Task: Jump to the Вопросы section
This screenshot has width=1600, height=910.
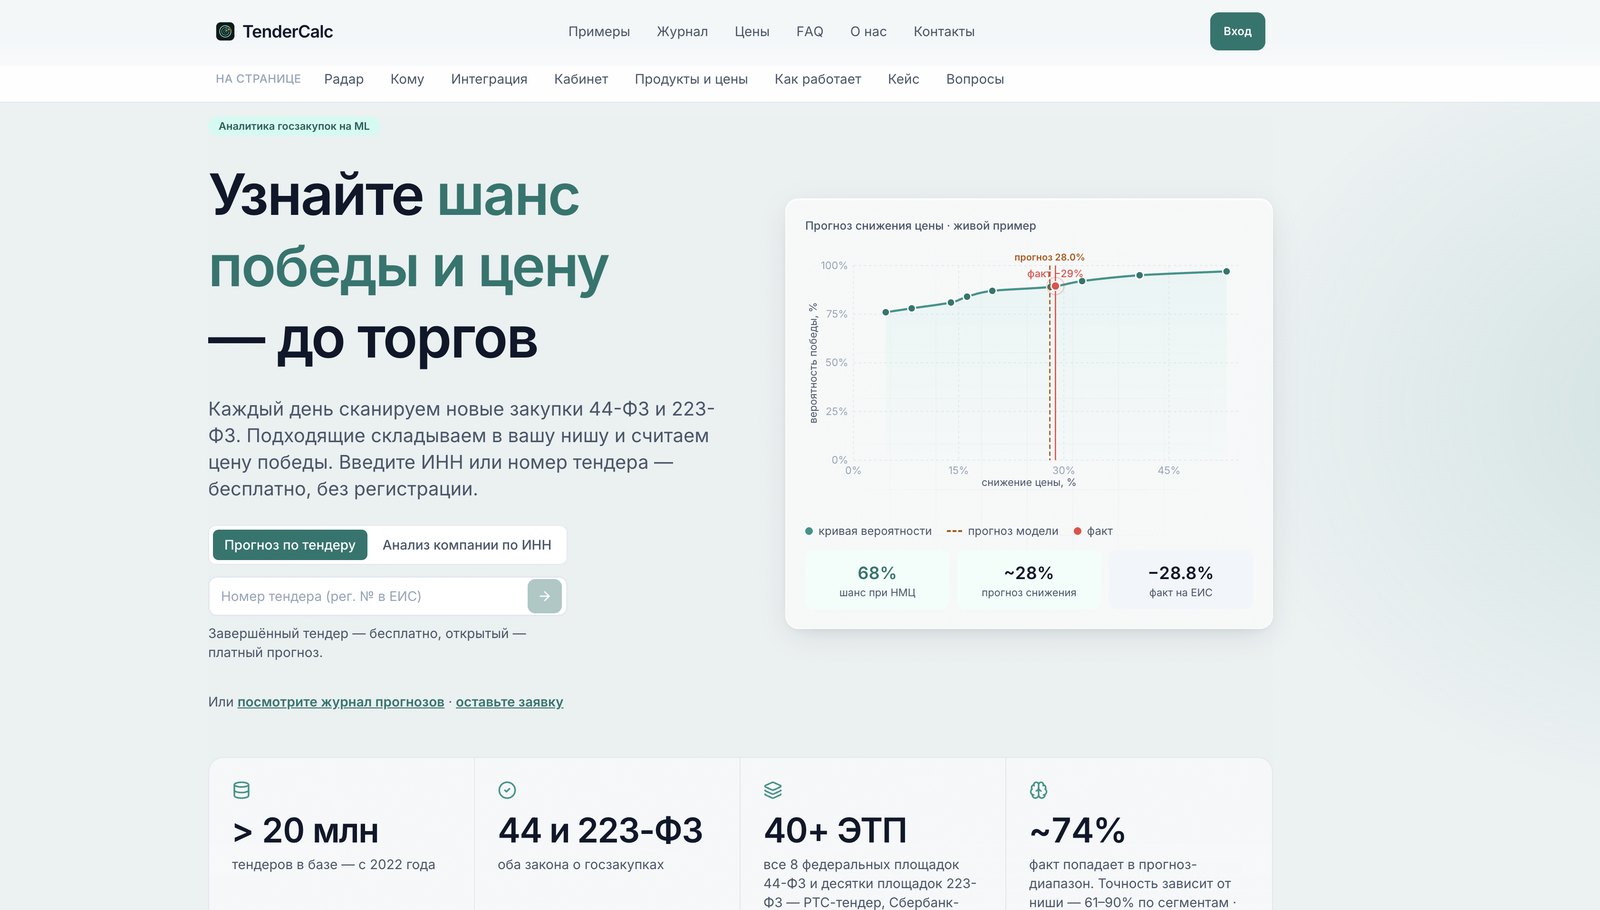Action: (x=975, y=79)
